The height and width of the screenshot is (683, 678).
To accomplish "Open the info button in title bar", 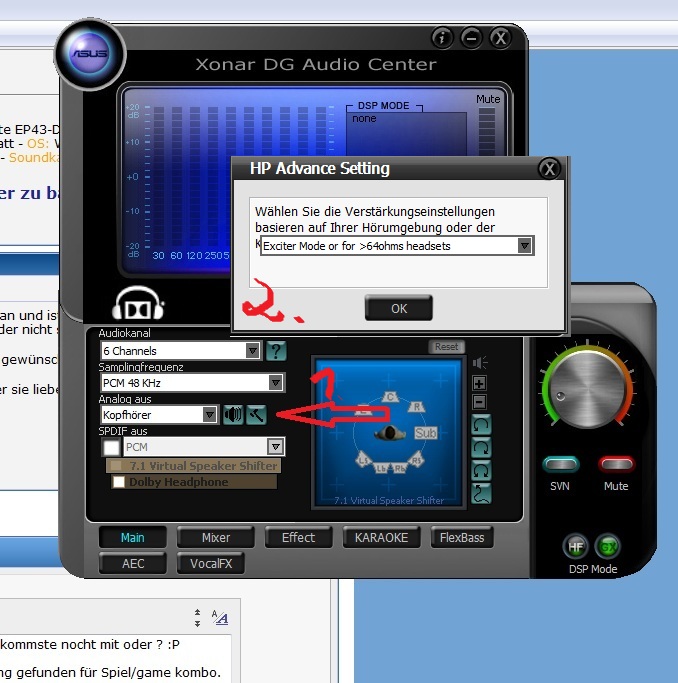I will click(442, 38).
